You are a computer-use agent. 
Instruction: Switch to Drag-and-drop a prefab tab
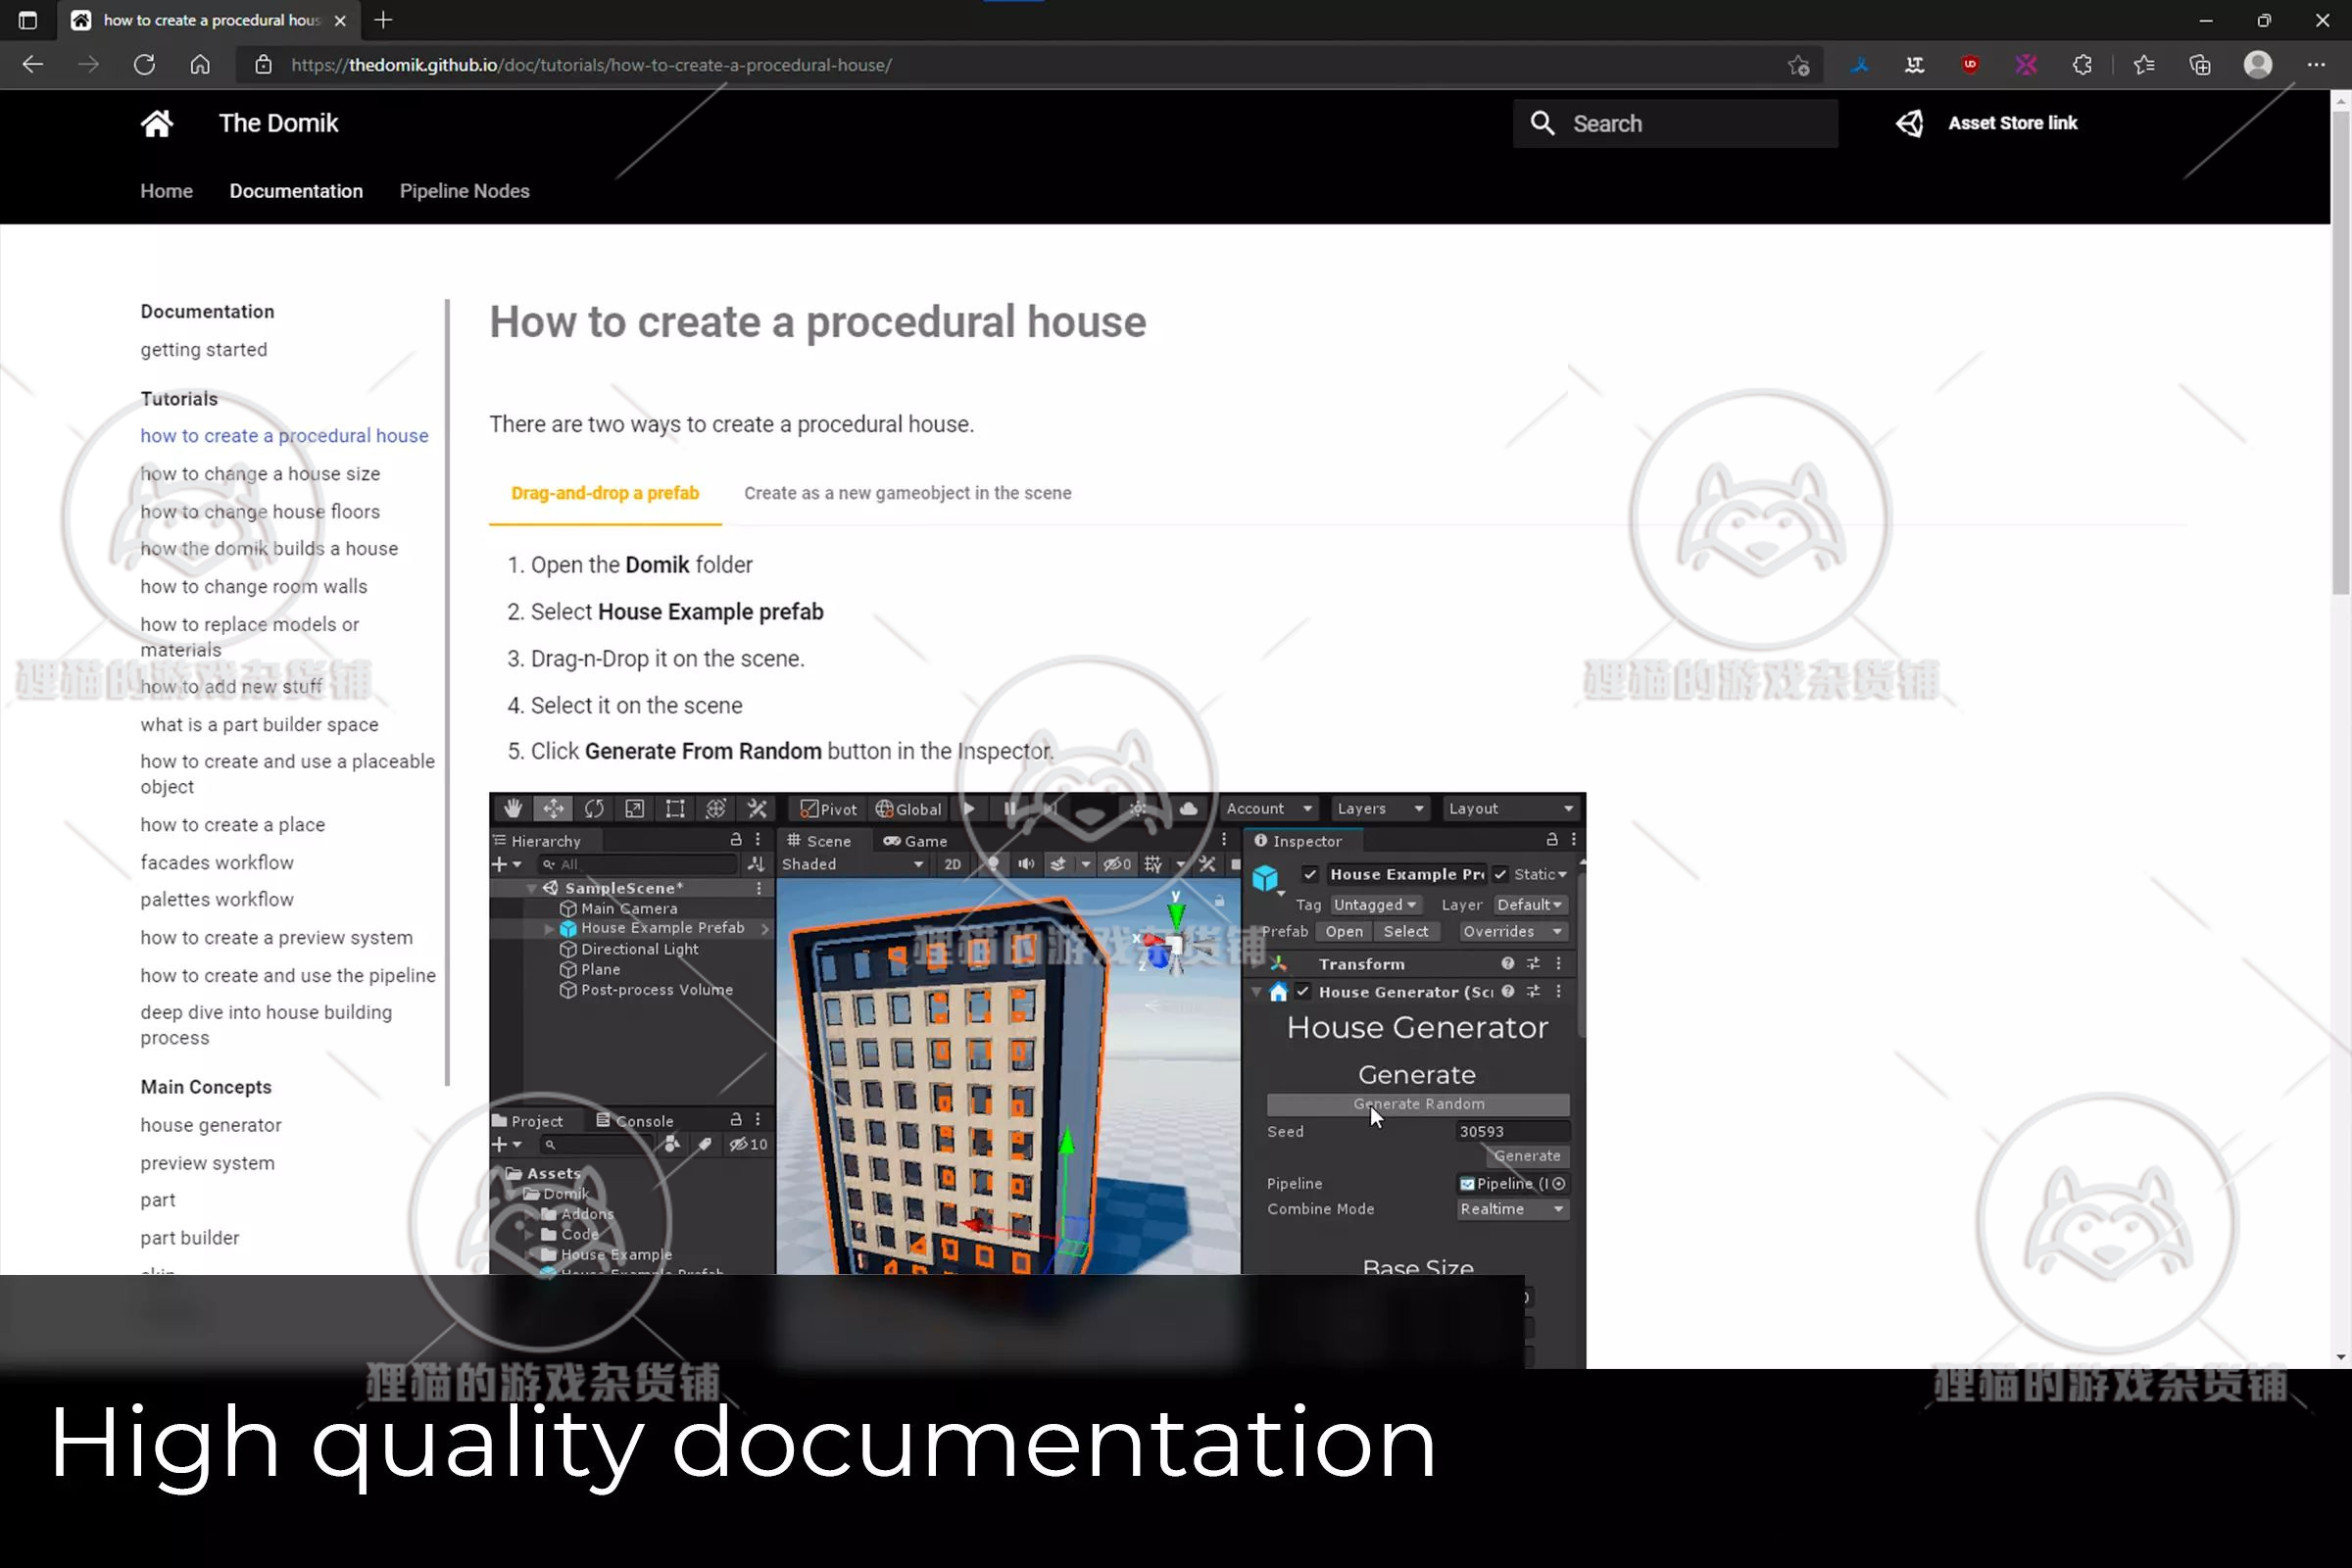(x=604, y=493)
